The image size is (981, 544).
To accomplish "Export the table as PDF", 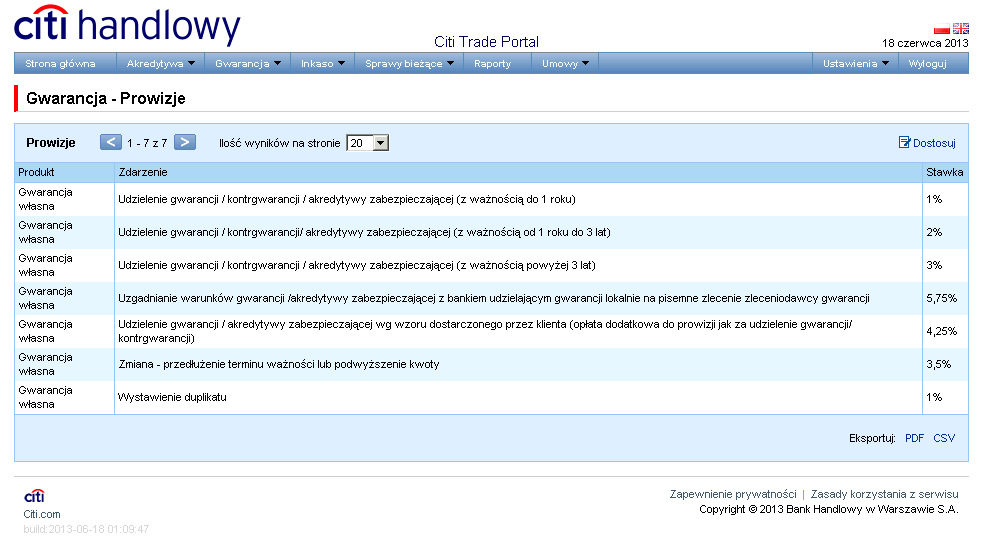I will coord(914,438).
